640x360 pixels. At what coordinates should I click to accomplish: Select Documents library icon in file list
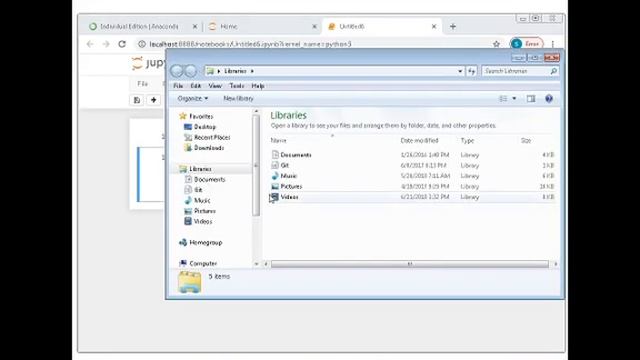275,155
